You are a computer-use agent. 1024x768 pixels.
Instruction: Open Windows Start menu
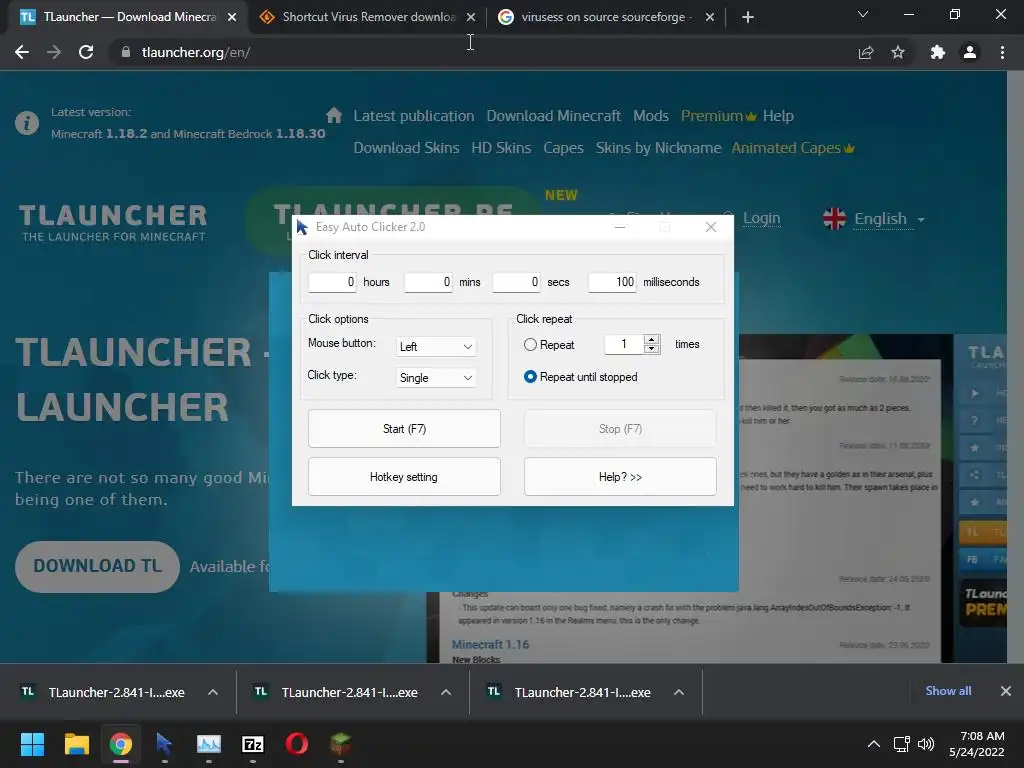[32, 744]
